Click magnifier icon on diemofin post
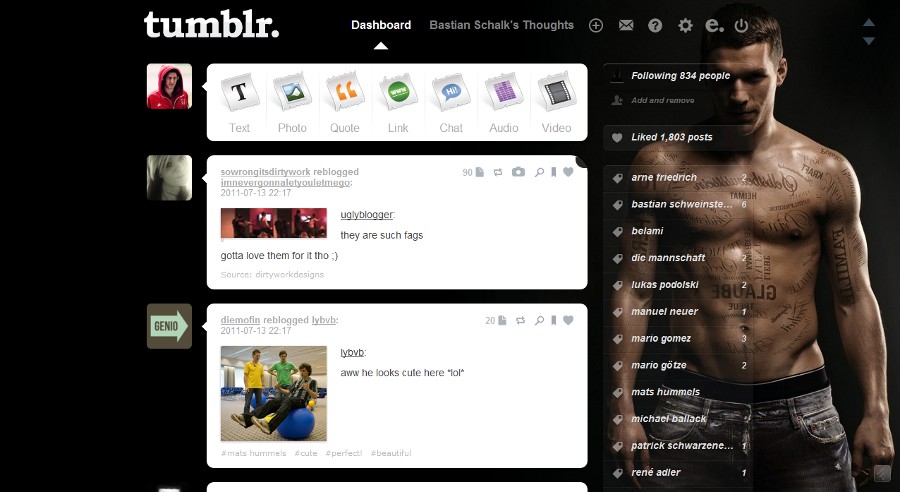 [539, 320]
